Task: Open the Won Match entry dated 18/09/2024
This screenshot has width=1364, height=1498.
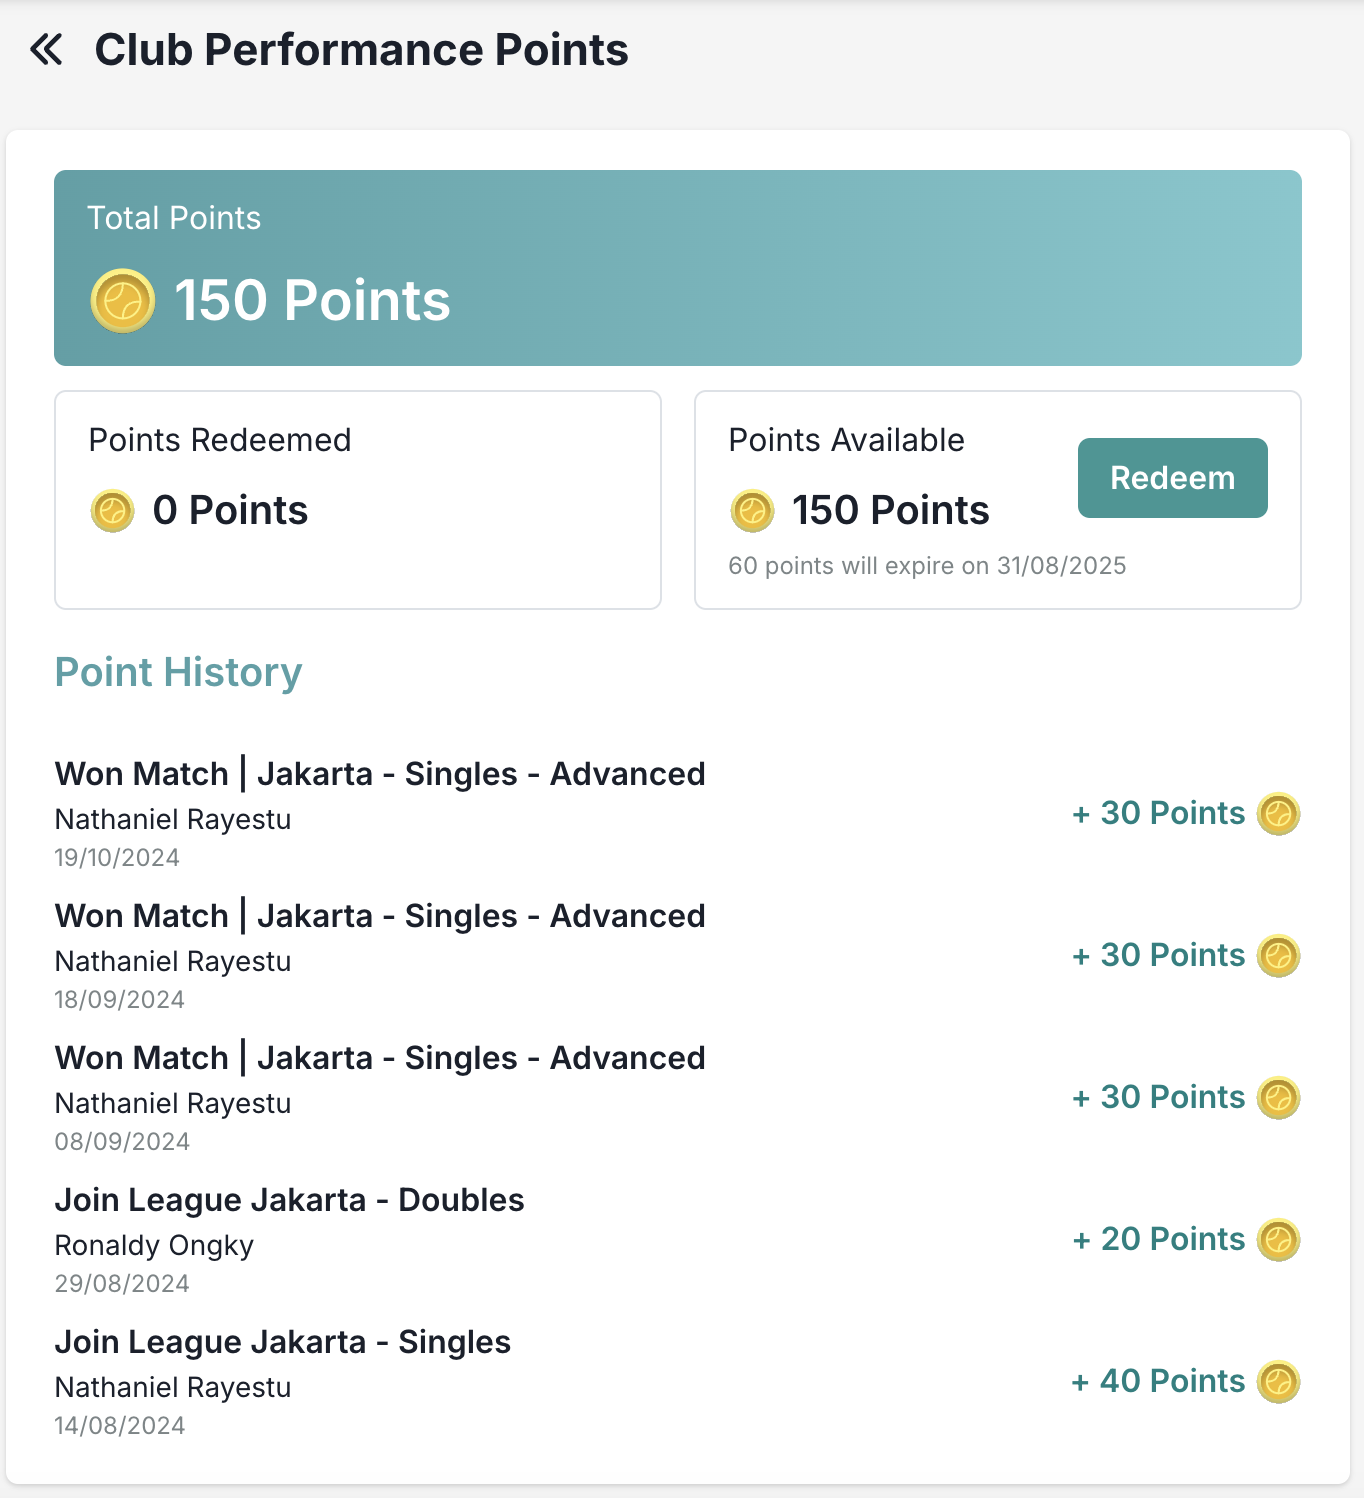Action: point(380,917)
